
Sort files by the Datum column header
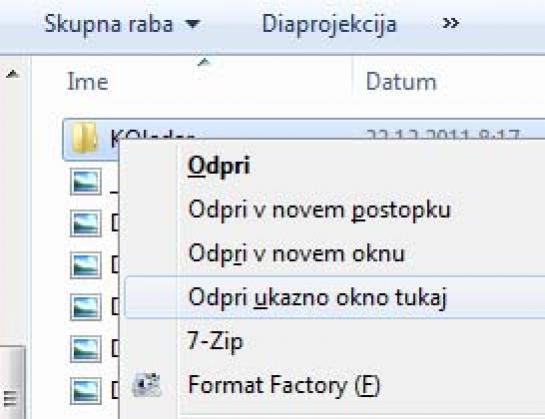point(401,82)
